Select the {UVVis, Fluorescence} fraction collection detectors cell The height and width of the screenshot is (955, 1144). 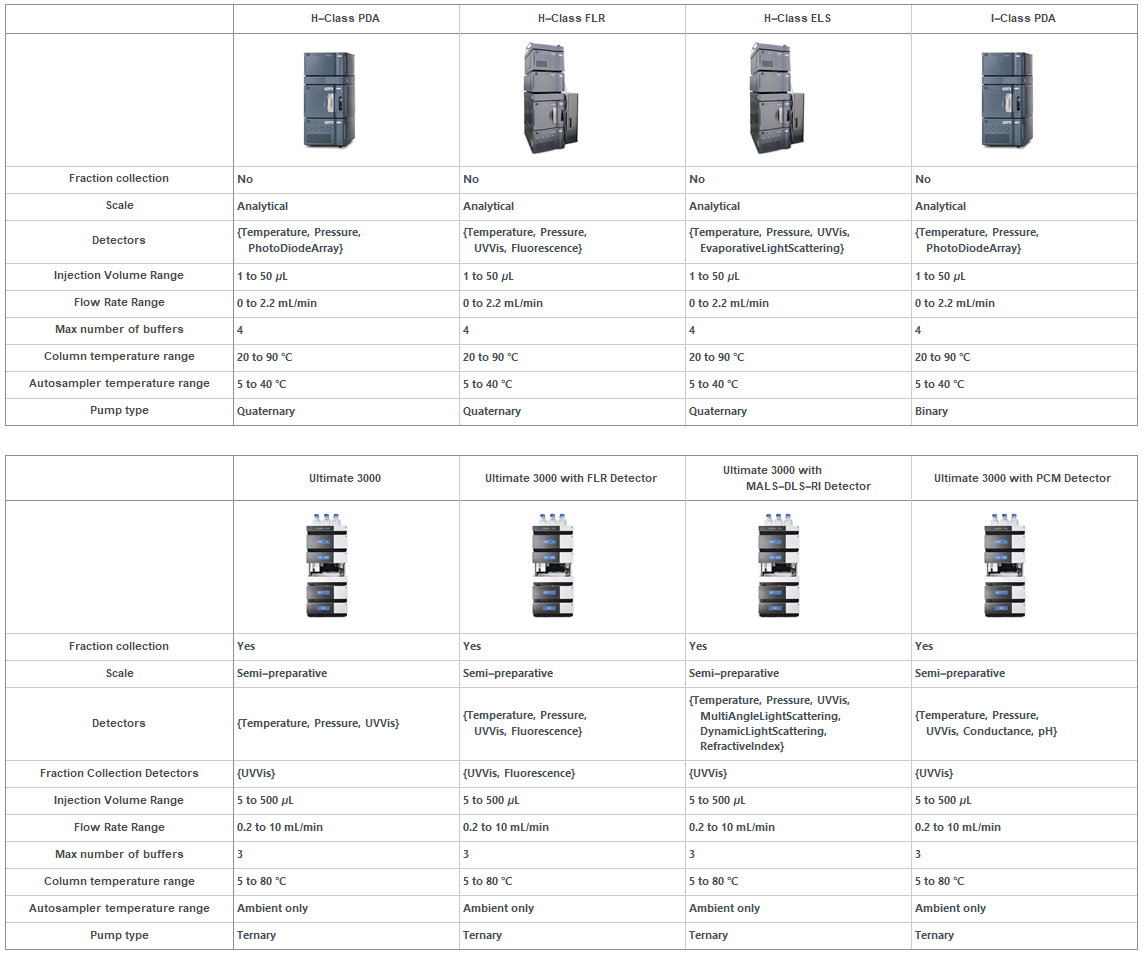pos(518,774)
